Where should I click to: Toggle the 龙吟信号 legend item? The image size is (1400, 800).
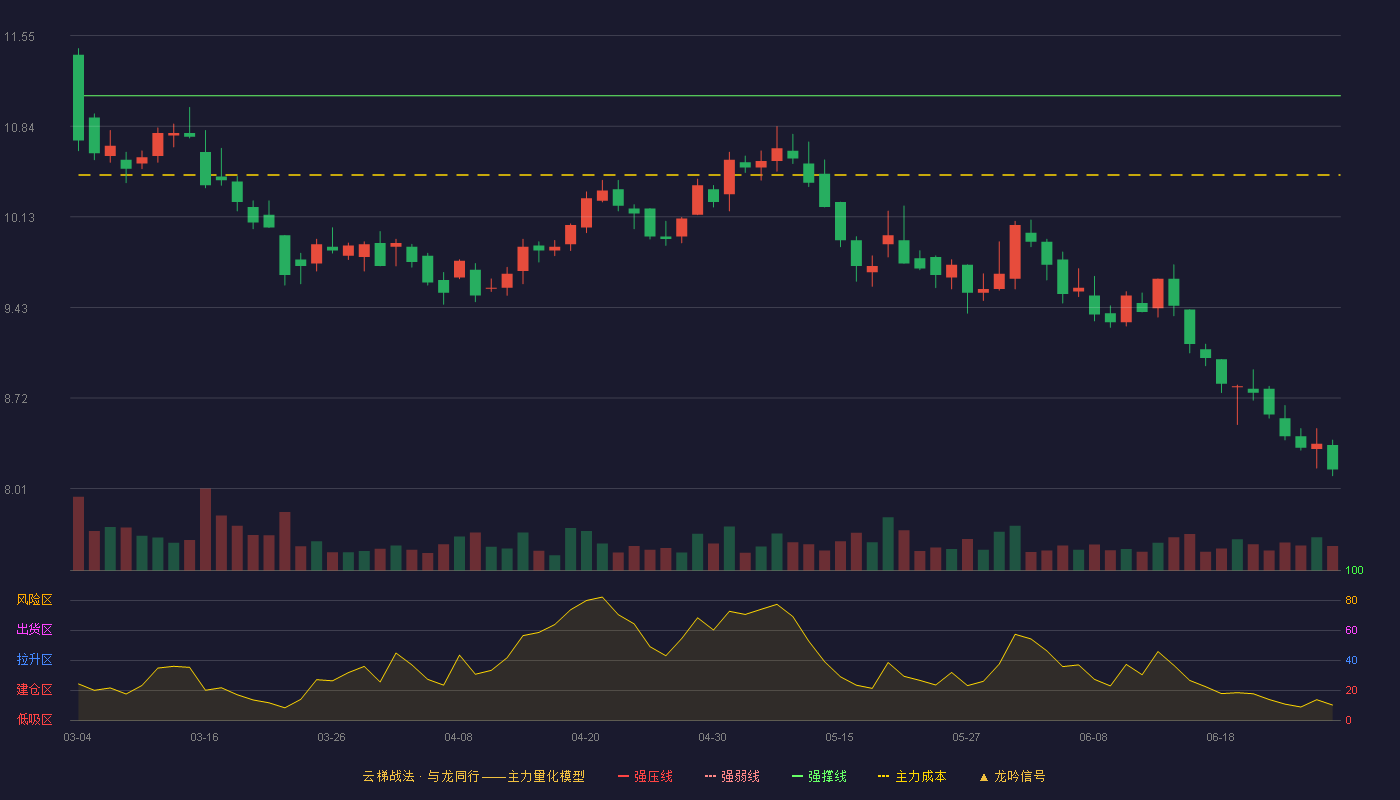[1011, 776]
